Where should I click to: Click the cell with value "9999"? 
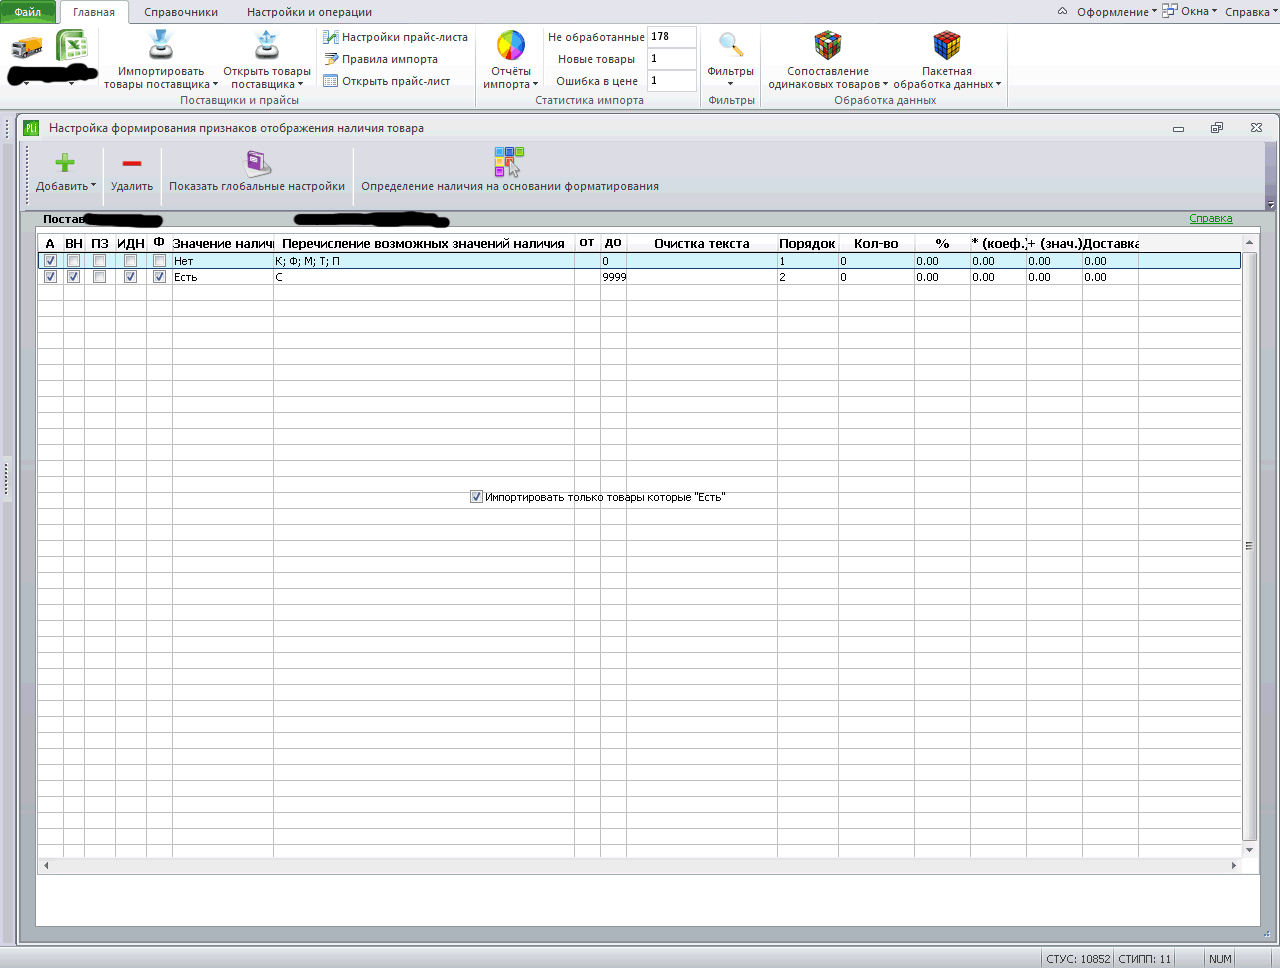click(614, 277)
